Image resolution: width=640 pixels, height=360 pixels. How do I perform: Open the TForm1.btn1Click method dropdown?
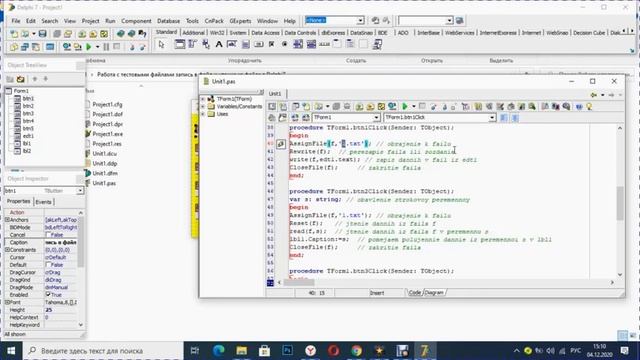(x=492, y=118)
